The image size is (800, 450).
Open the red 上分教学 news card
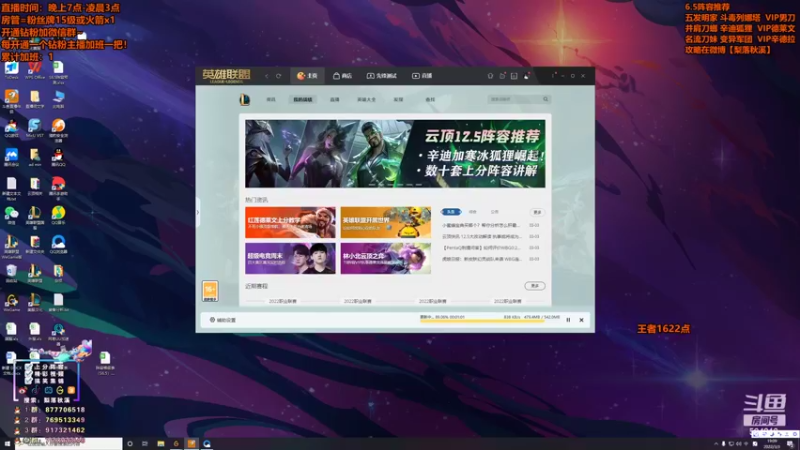click(x=290, y=222)
